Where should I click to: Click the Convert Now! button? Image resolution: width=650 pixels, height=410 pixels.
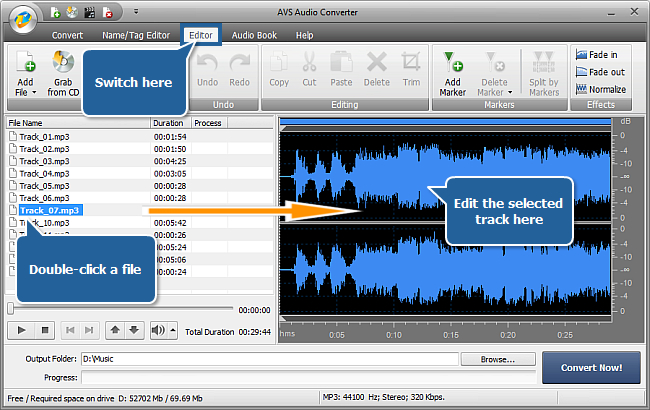[591, 368]
